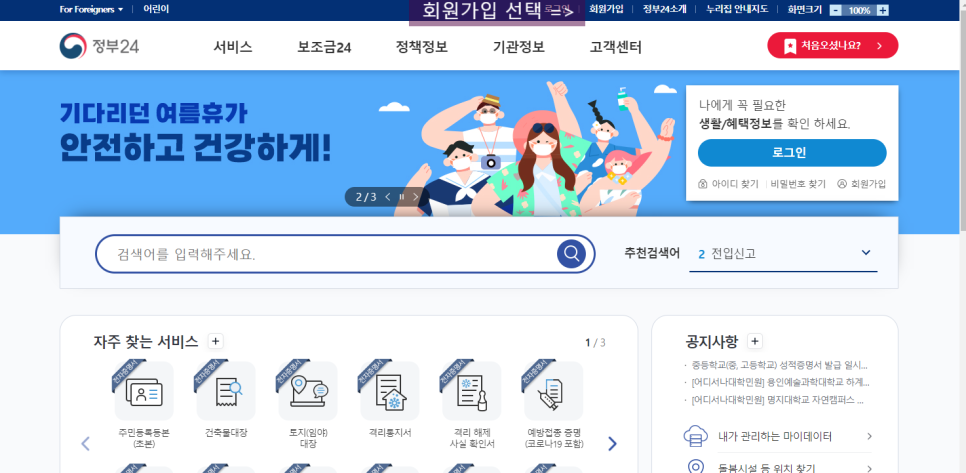
Task: Open the 정책정보 menu
Action: 421,47
